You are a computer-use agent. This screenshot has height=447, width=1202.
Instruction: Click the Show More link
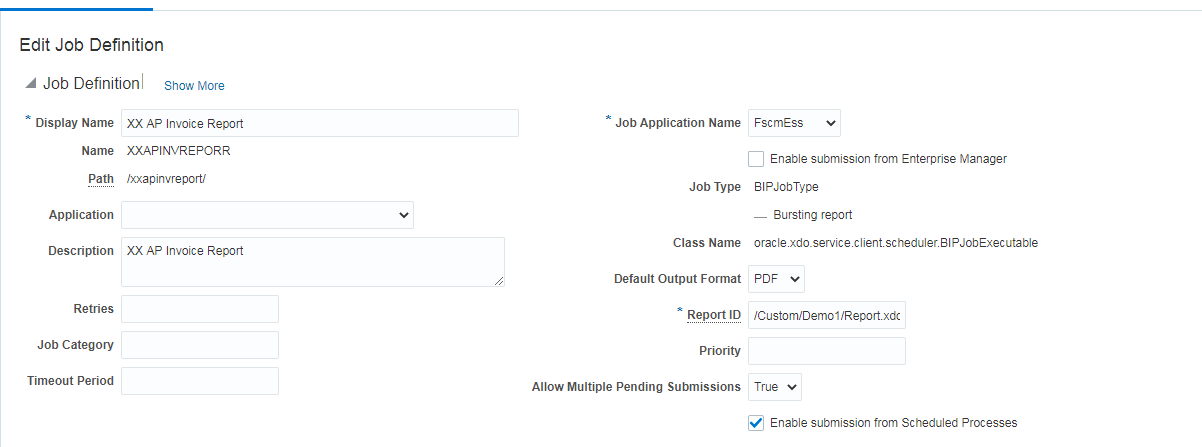click(x=194, y=86)
